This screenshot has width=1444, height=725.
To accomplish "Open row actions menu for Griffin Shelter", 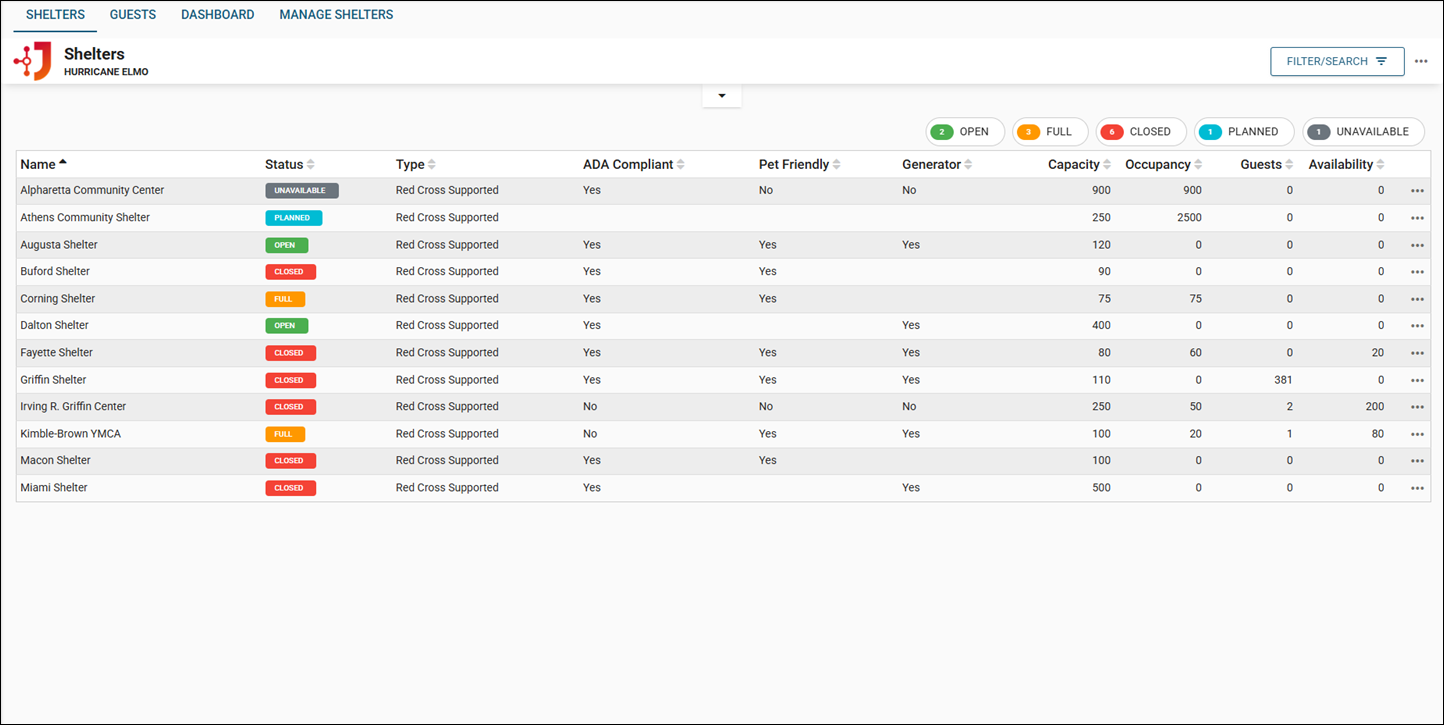I will [1417, 381].
